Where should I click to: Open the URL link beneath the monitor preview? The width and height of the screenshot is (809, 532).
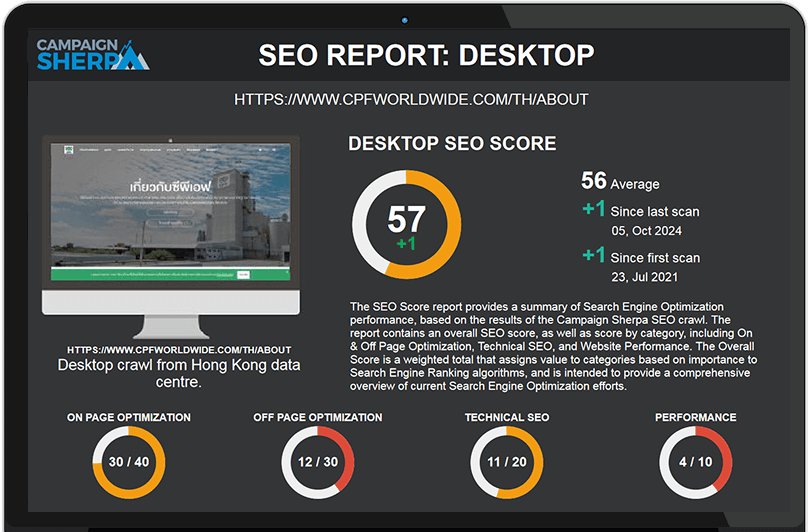[x=179, y=350]
